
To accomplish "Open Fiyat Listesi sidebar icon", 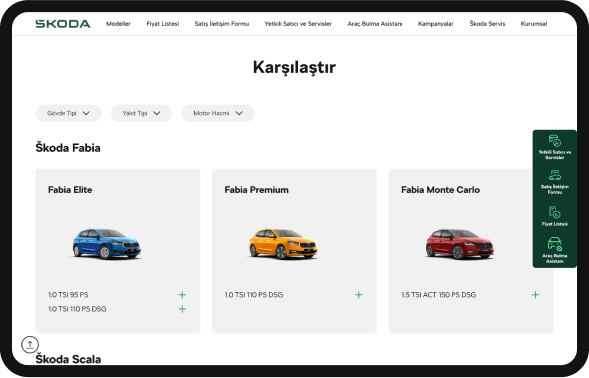I will (555, 216).
